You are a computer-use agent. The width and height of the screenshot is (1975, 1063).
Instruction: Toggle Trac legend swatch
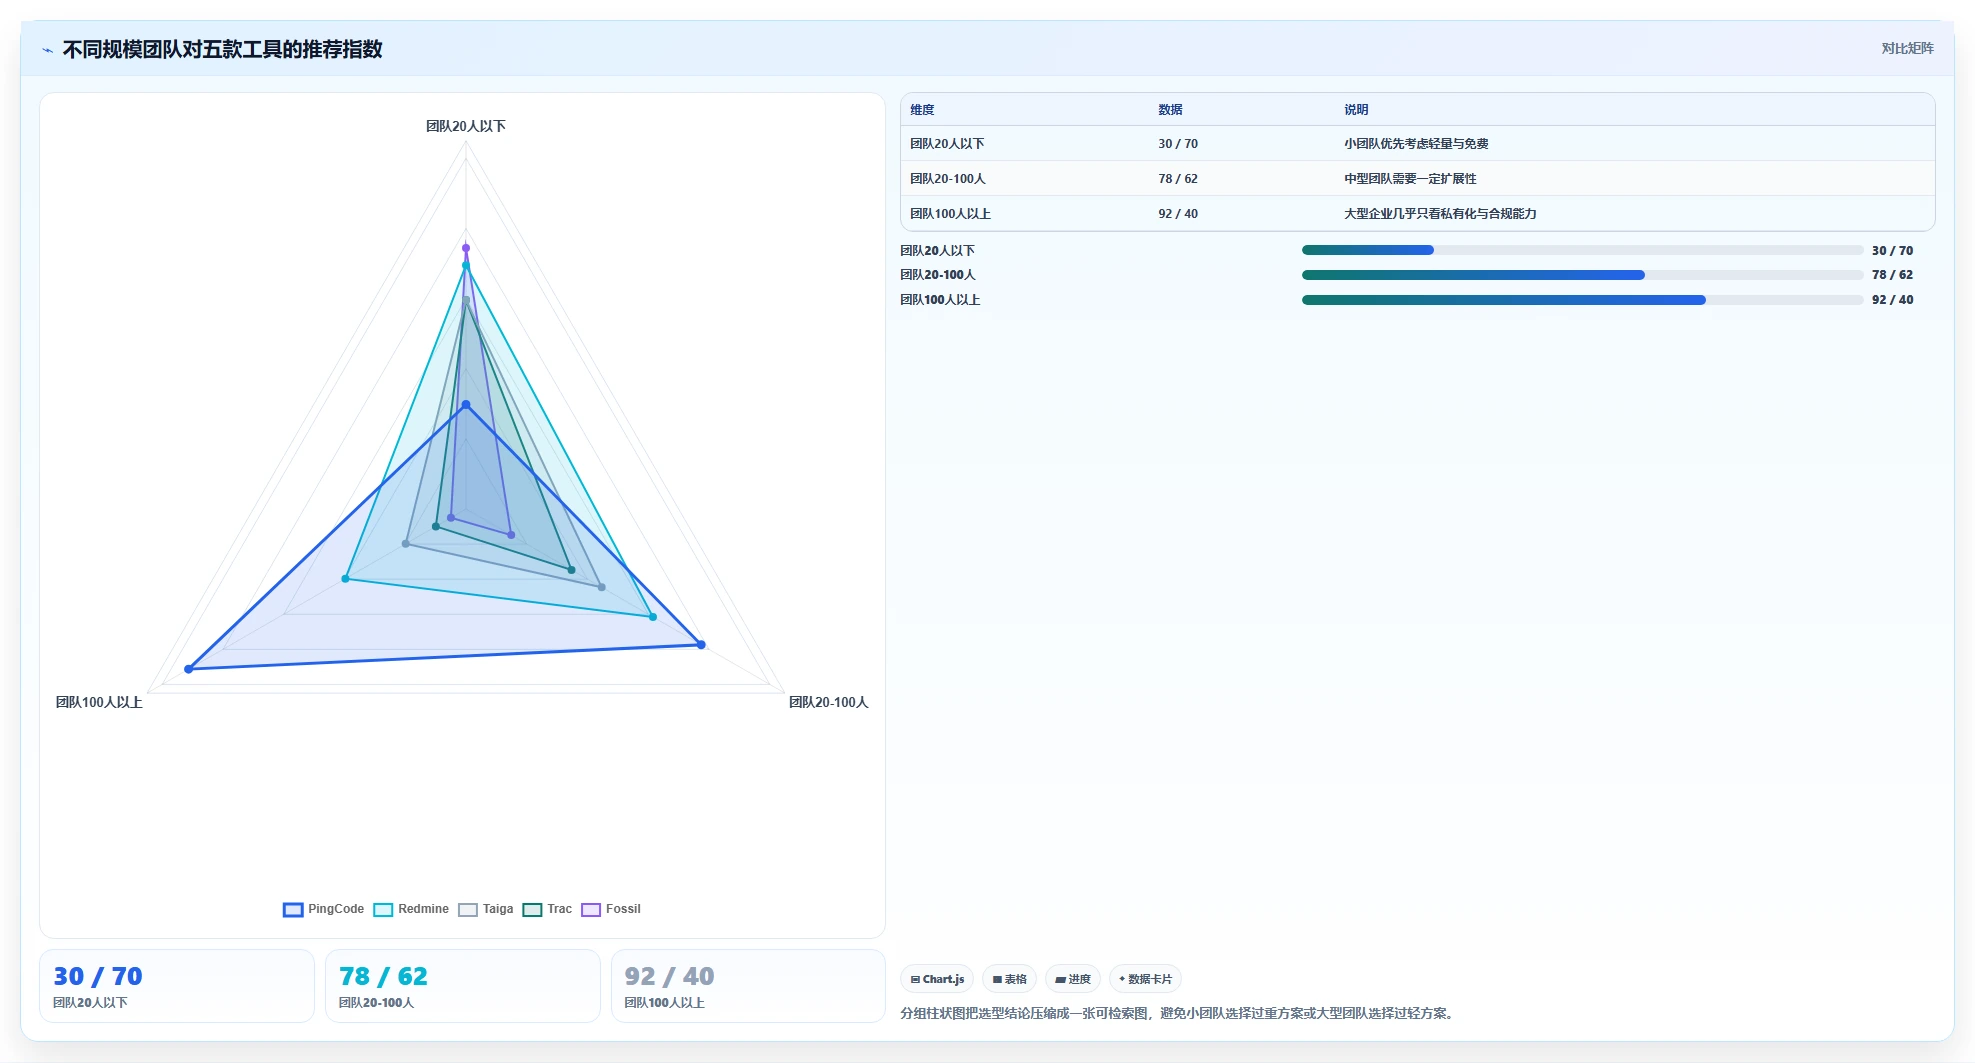point(532,910)
